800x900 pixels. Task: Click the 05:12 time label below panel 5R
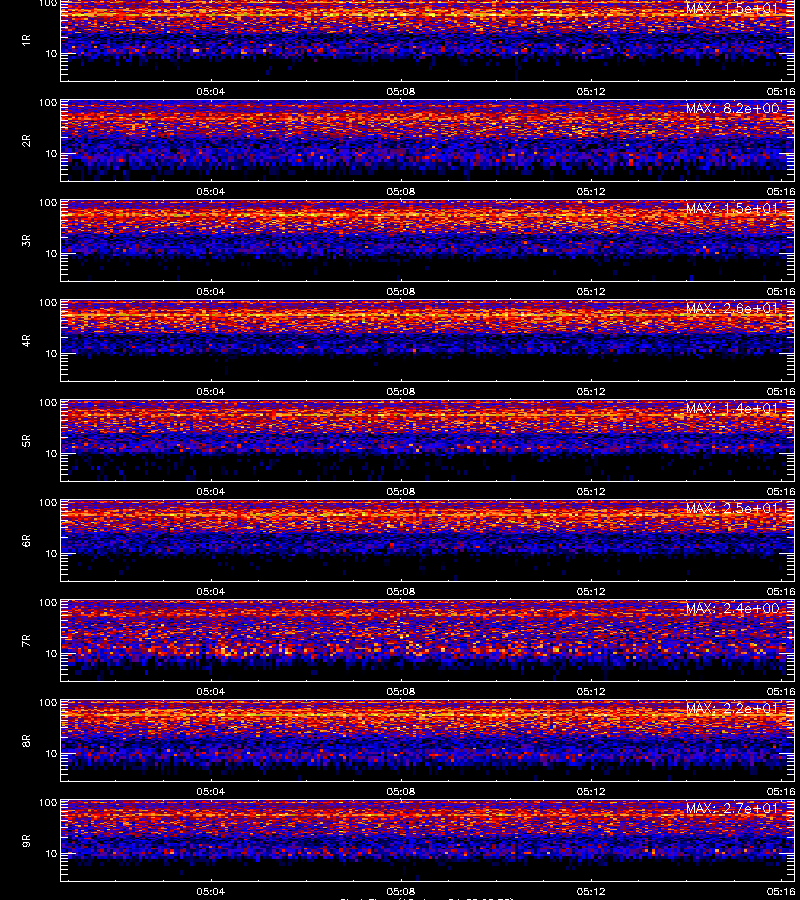click(x=591, y=491)
